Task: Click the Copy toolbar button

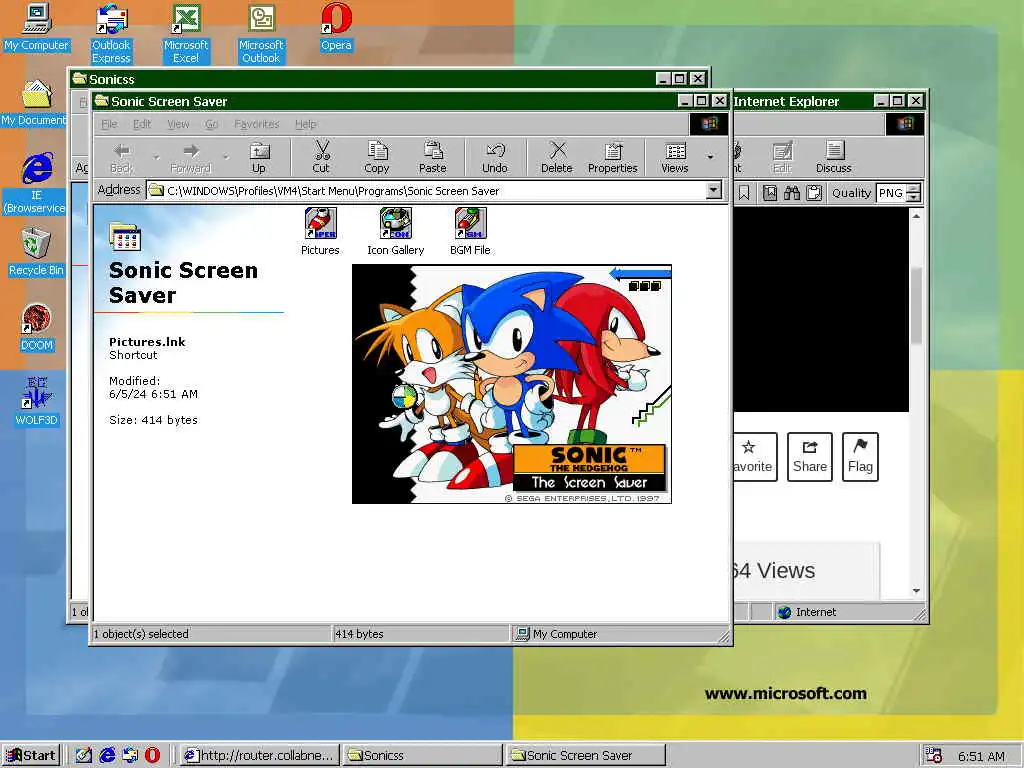Action: (x=377, y=158)
